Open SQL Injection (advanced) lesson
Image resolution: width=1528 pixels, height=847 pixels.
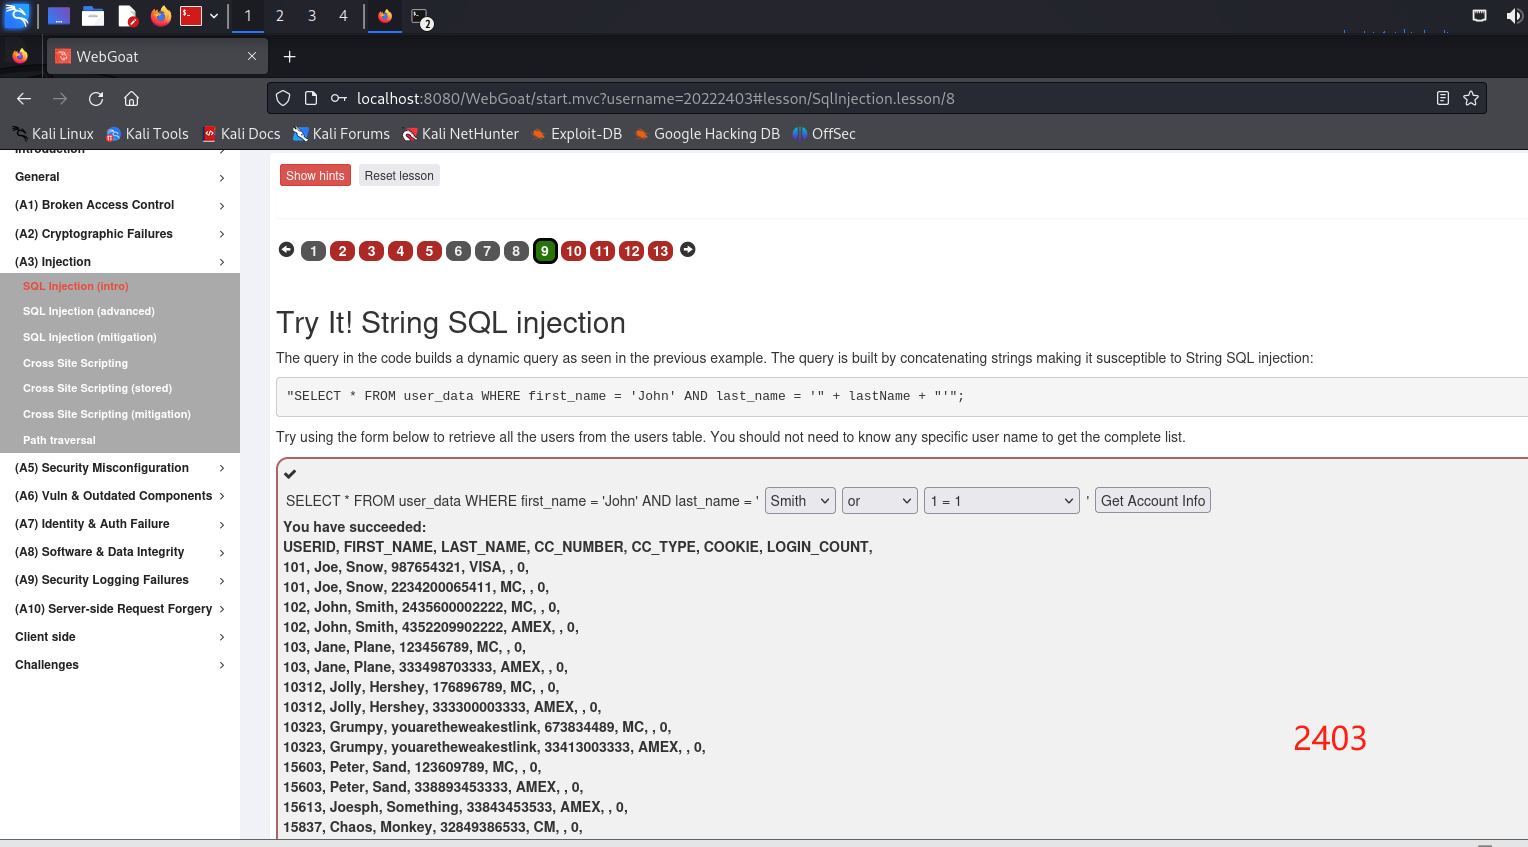coord(89,312)
